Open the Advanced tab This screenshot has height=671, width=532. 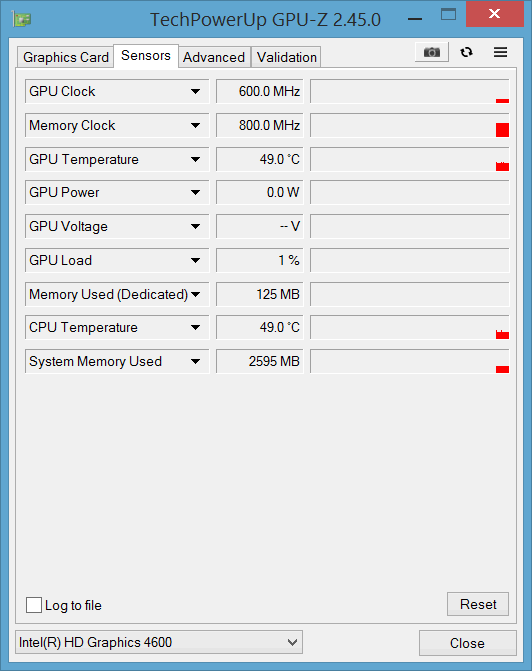tap(214, 57)
